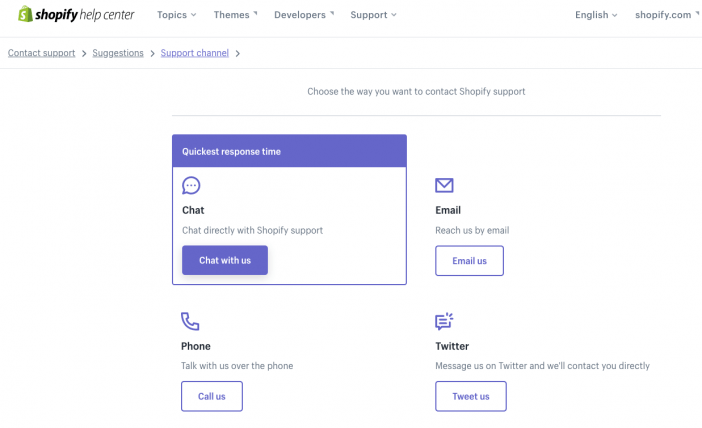This screenshot has width=702, height=428.
Task: Click the Shopify shopping bag logo
Action: [x=25, y=14]
